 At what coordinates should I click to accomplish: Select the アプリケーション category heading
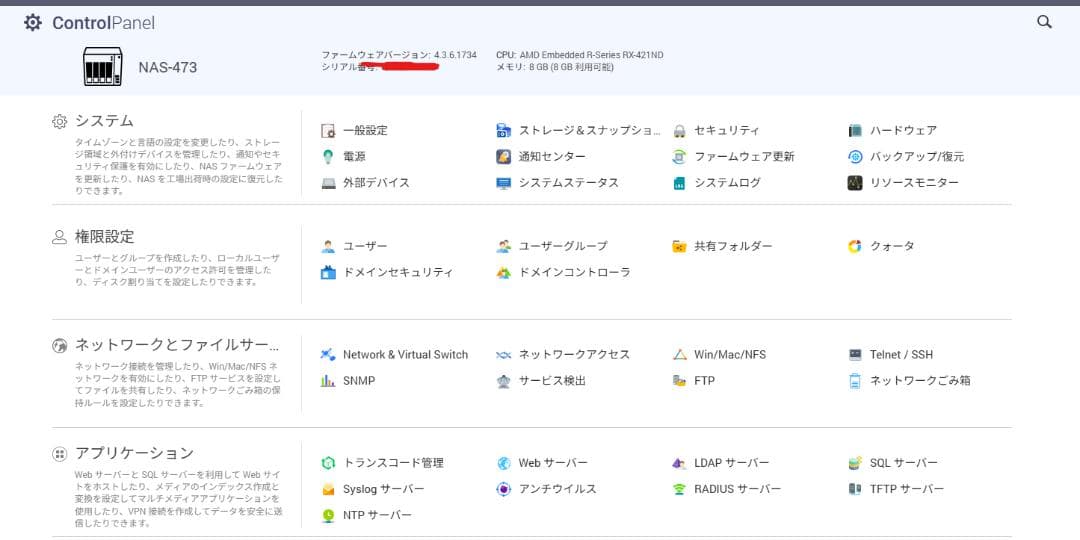pyautogui.click(x=134, y=454)
